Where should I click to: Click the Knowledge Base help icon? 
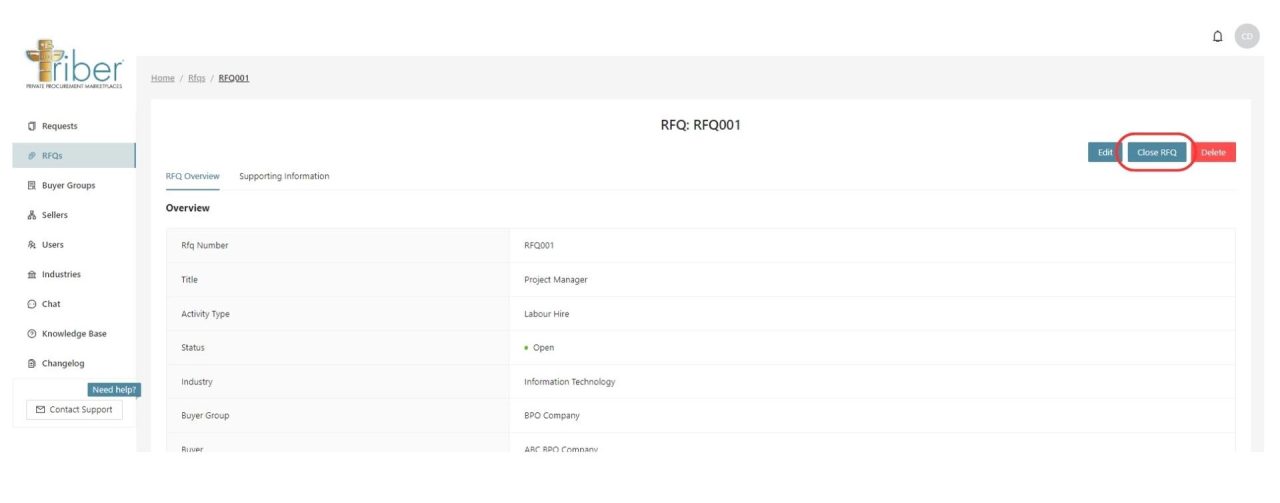(32, 334)
